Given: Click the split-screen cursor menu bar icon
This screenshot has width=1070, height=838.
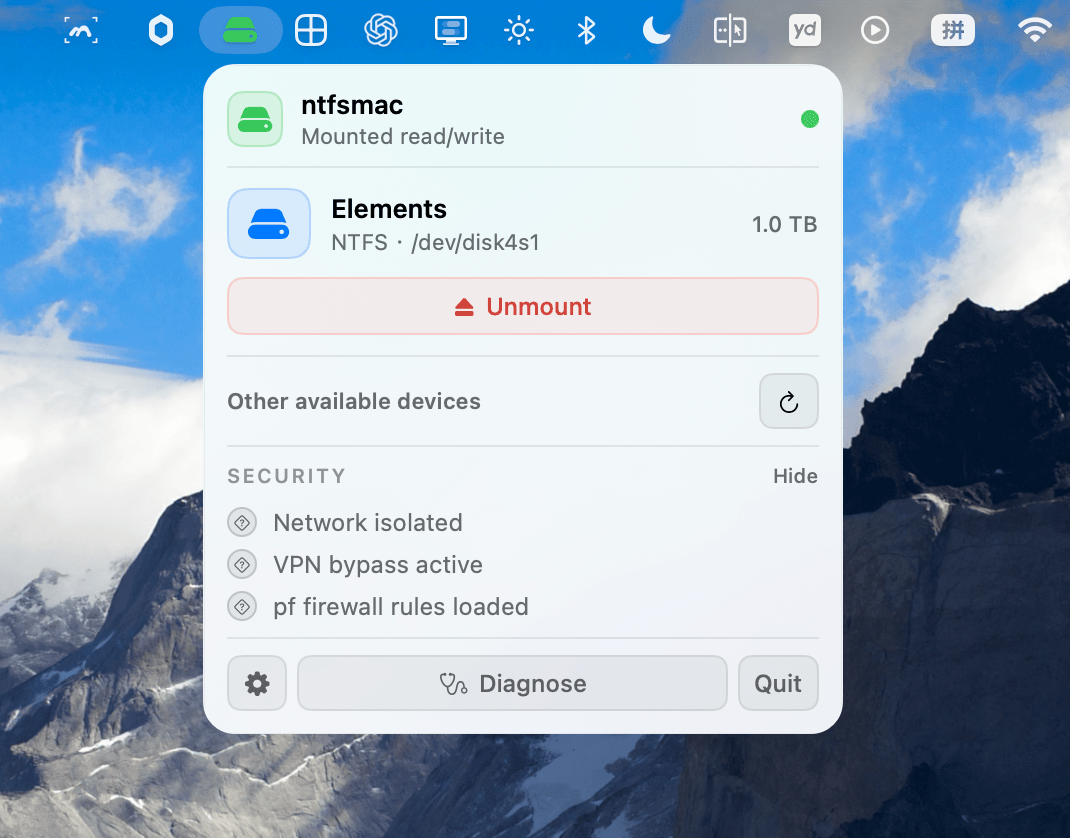Looking at the screenshot, I should 729,30.
